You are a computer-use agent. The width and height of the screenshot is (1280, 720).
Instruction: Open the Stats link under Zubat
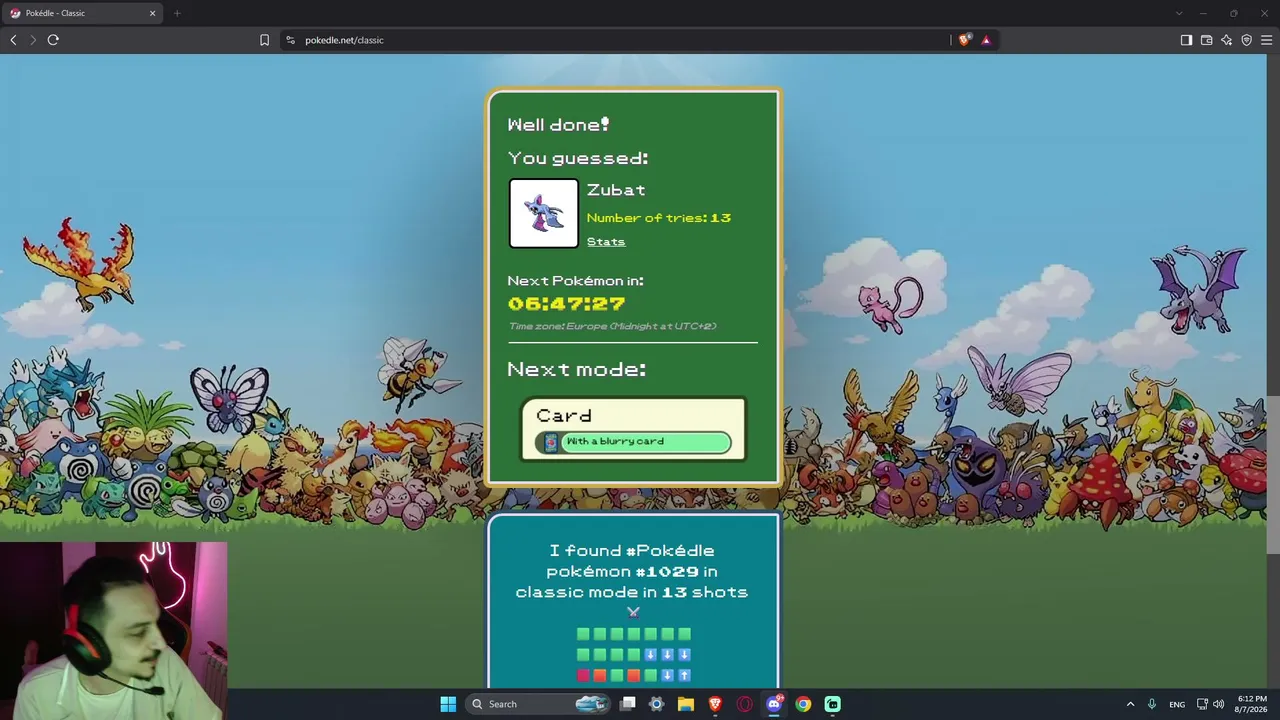[x=606, y=242]
